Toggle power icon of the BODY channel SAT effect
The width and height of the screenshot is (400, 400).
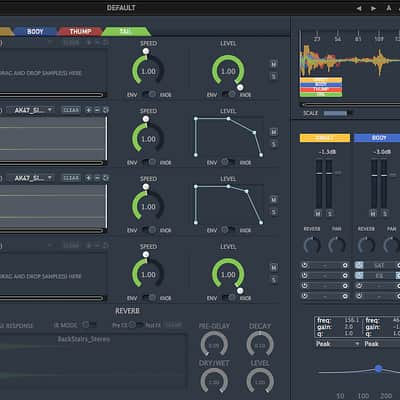click(x=359, y=265)
